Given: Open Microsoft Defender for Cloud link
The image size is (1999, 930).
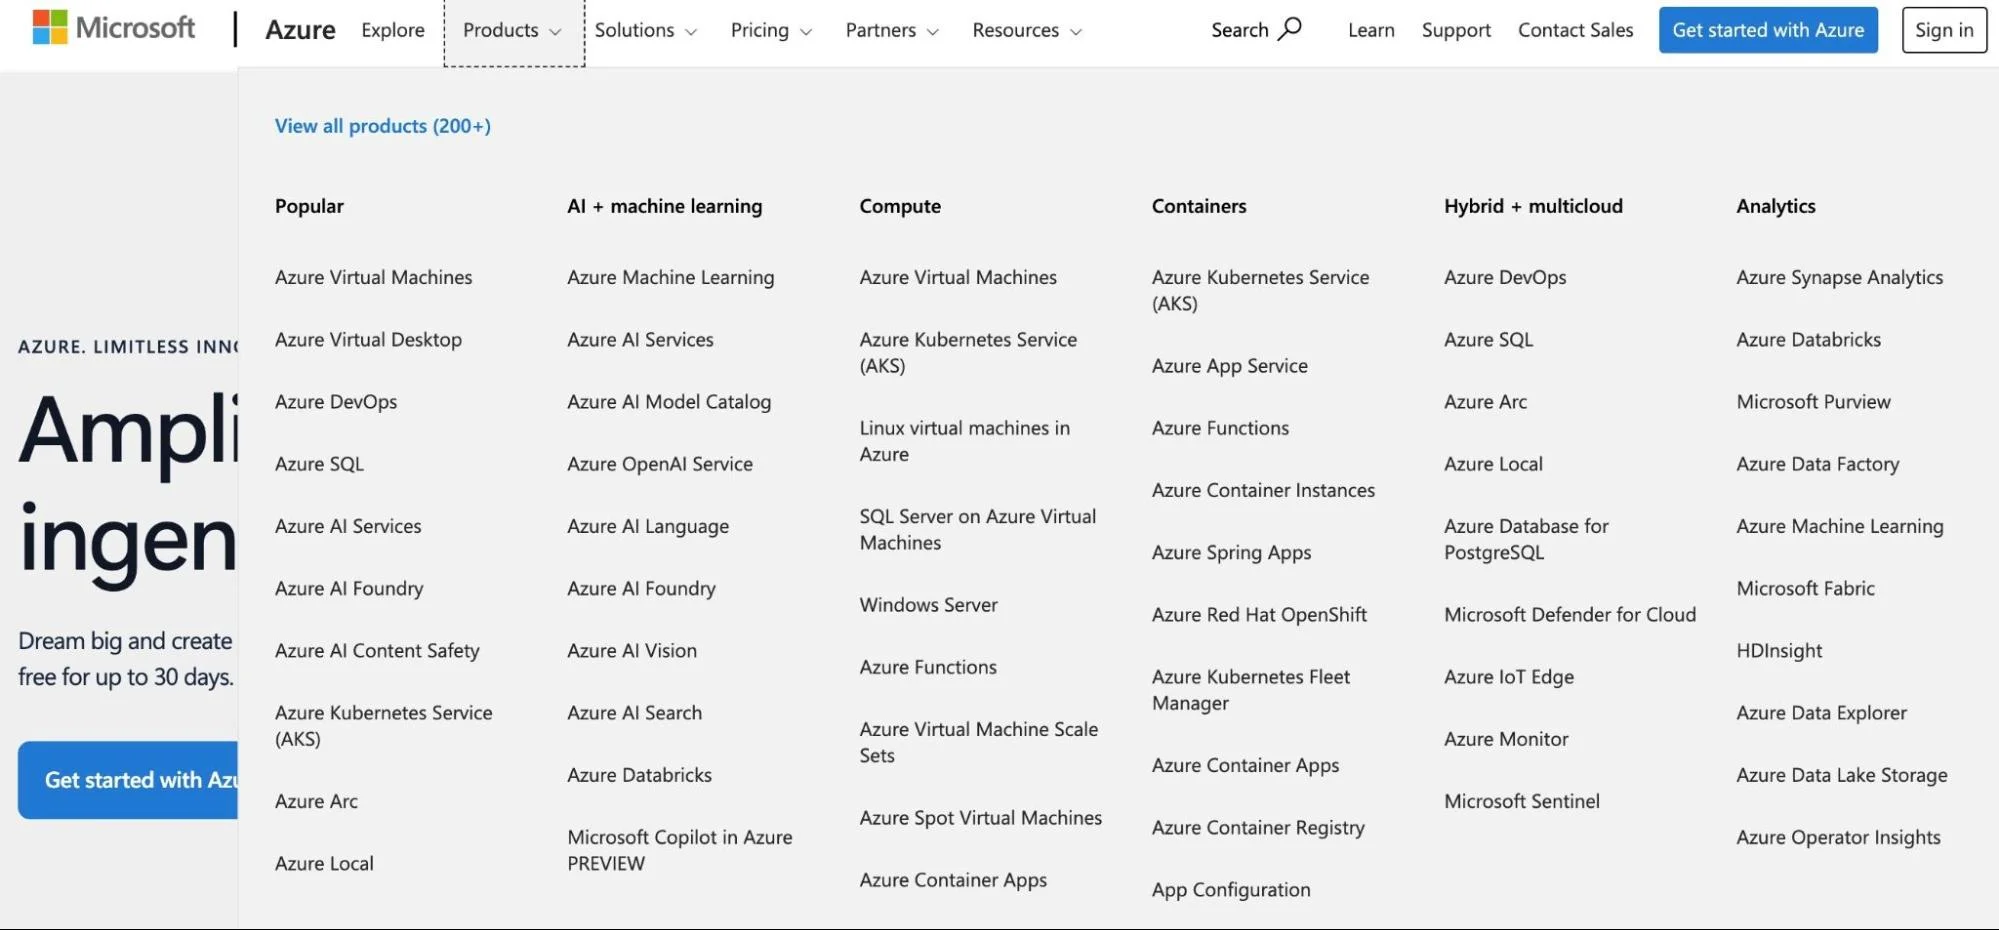Looking at the screenshot, I should (x=1570, y=615).
